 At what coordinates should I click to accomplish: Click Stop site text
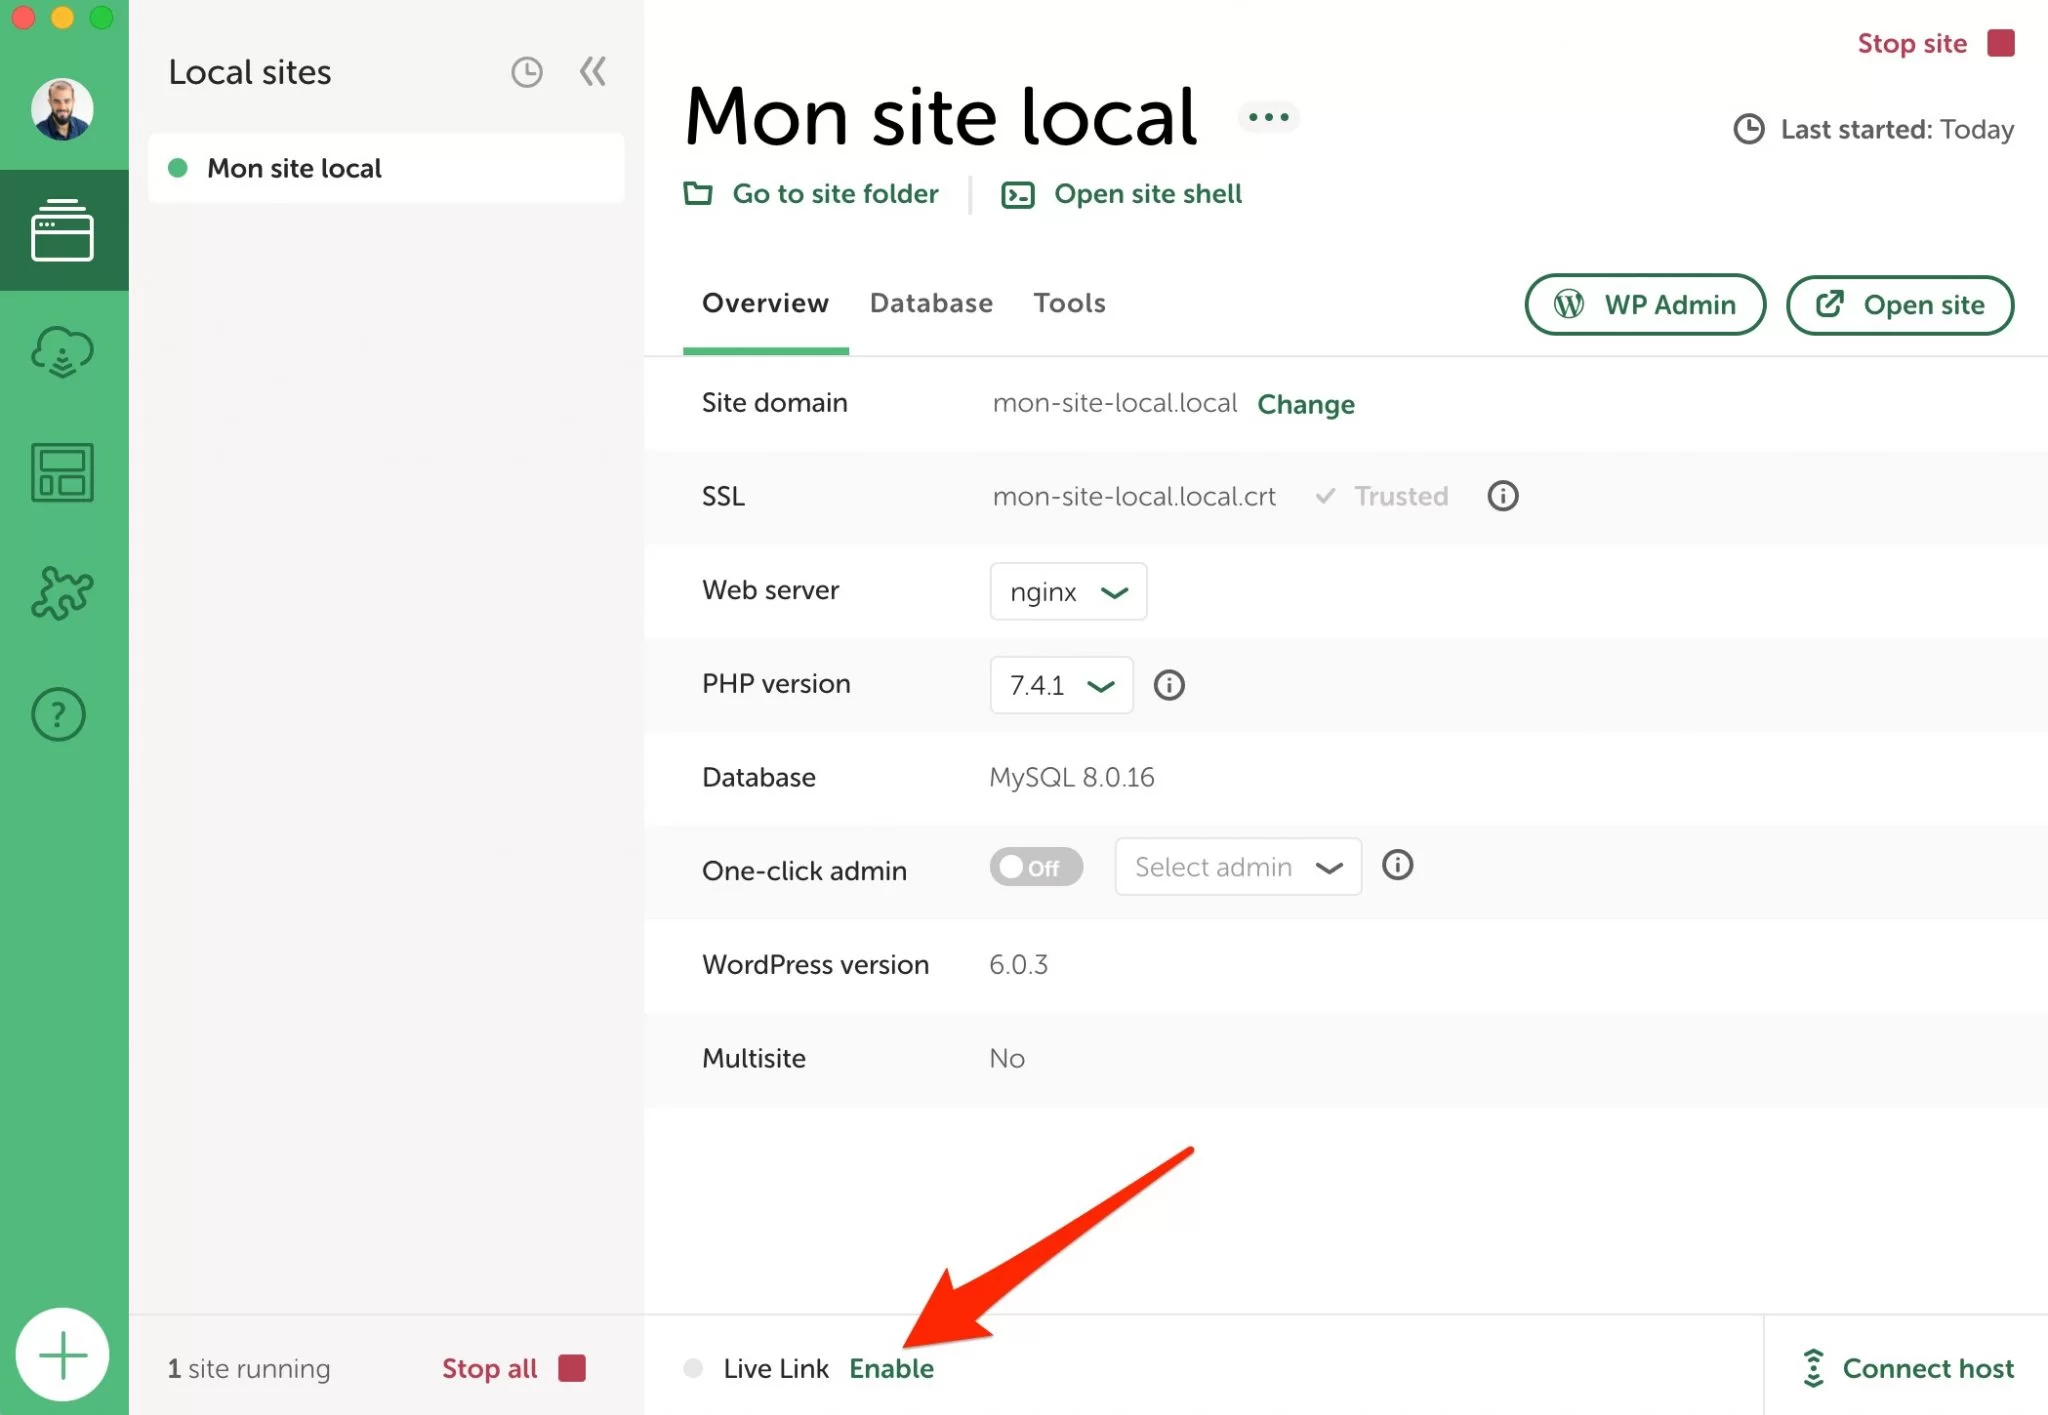pos(1912,44)
